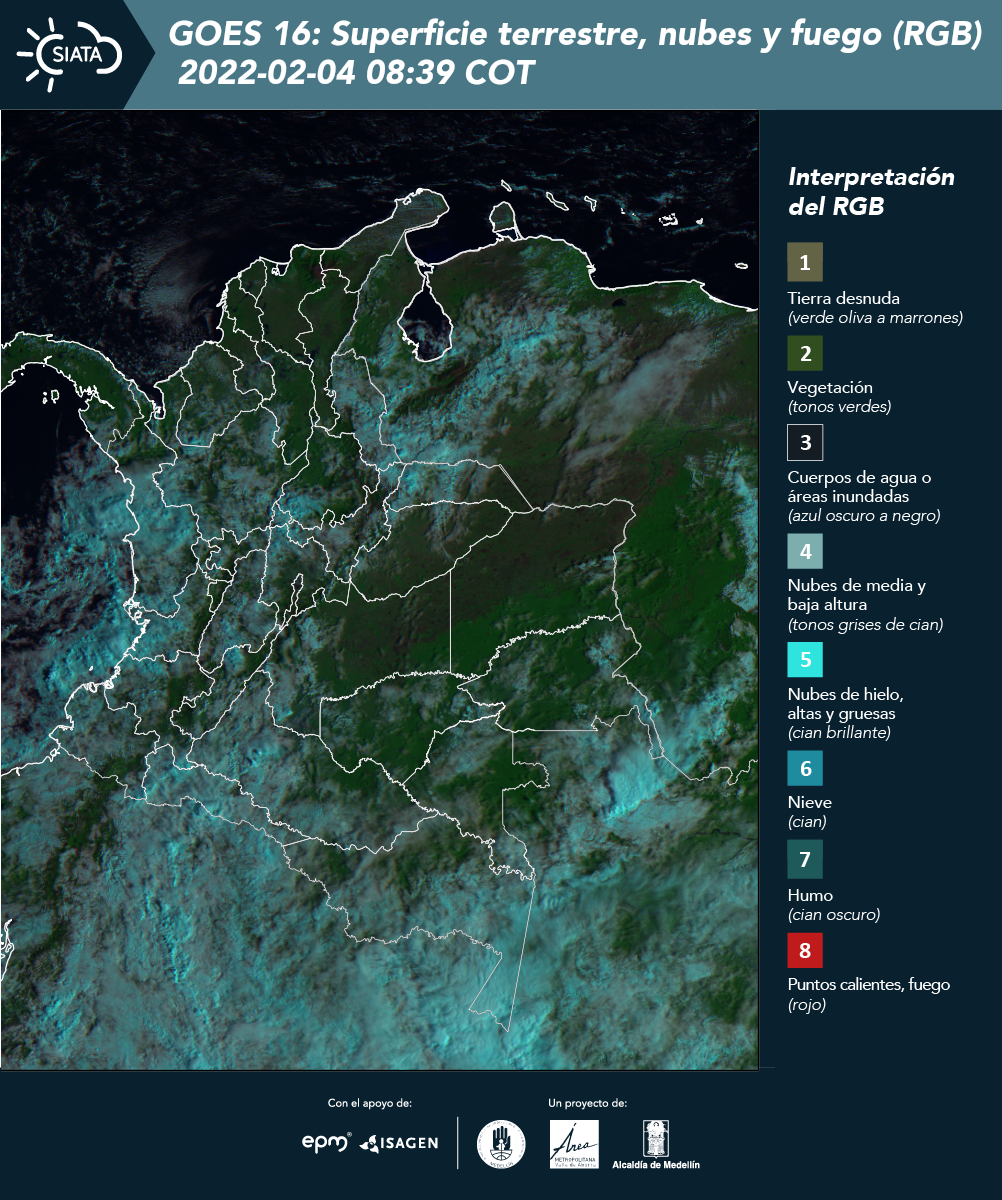Select the '(tonos verdes)' note
Image resolution: width=1002 pixels, height=1200 pixels.
click(x=839, y=407)
